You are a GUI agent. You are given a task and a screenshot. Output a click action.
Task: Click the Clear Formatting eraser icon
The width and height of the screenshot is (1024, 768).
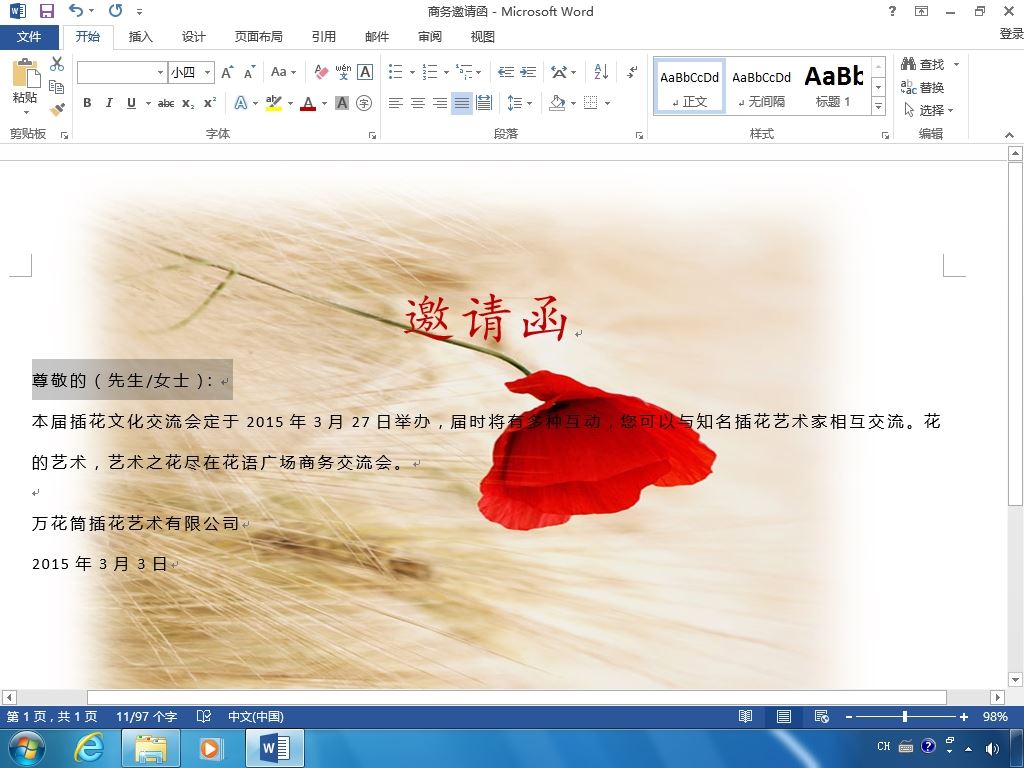coord(321,72)
